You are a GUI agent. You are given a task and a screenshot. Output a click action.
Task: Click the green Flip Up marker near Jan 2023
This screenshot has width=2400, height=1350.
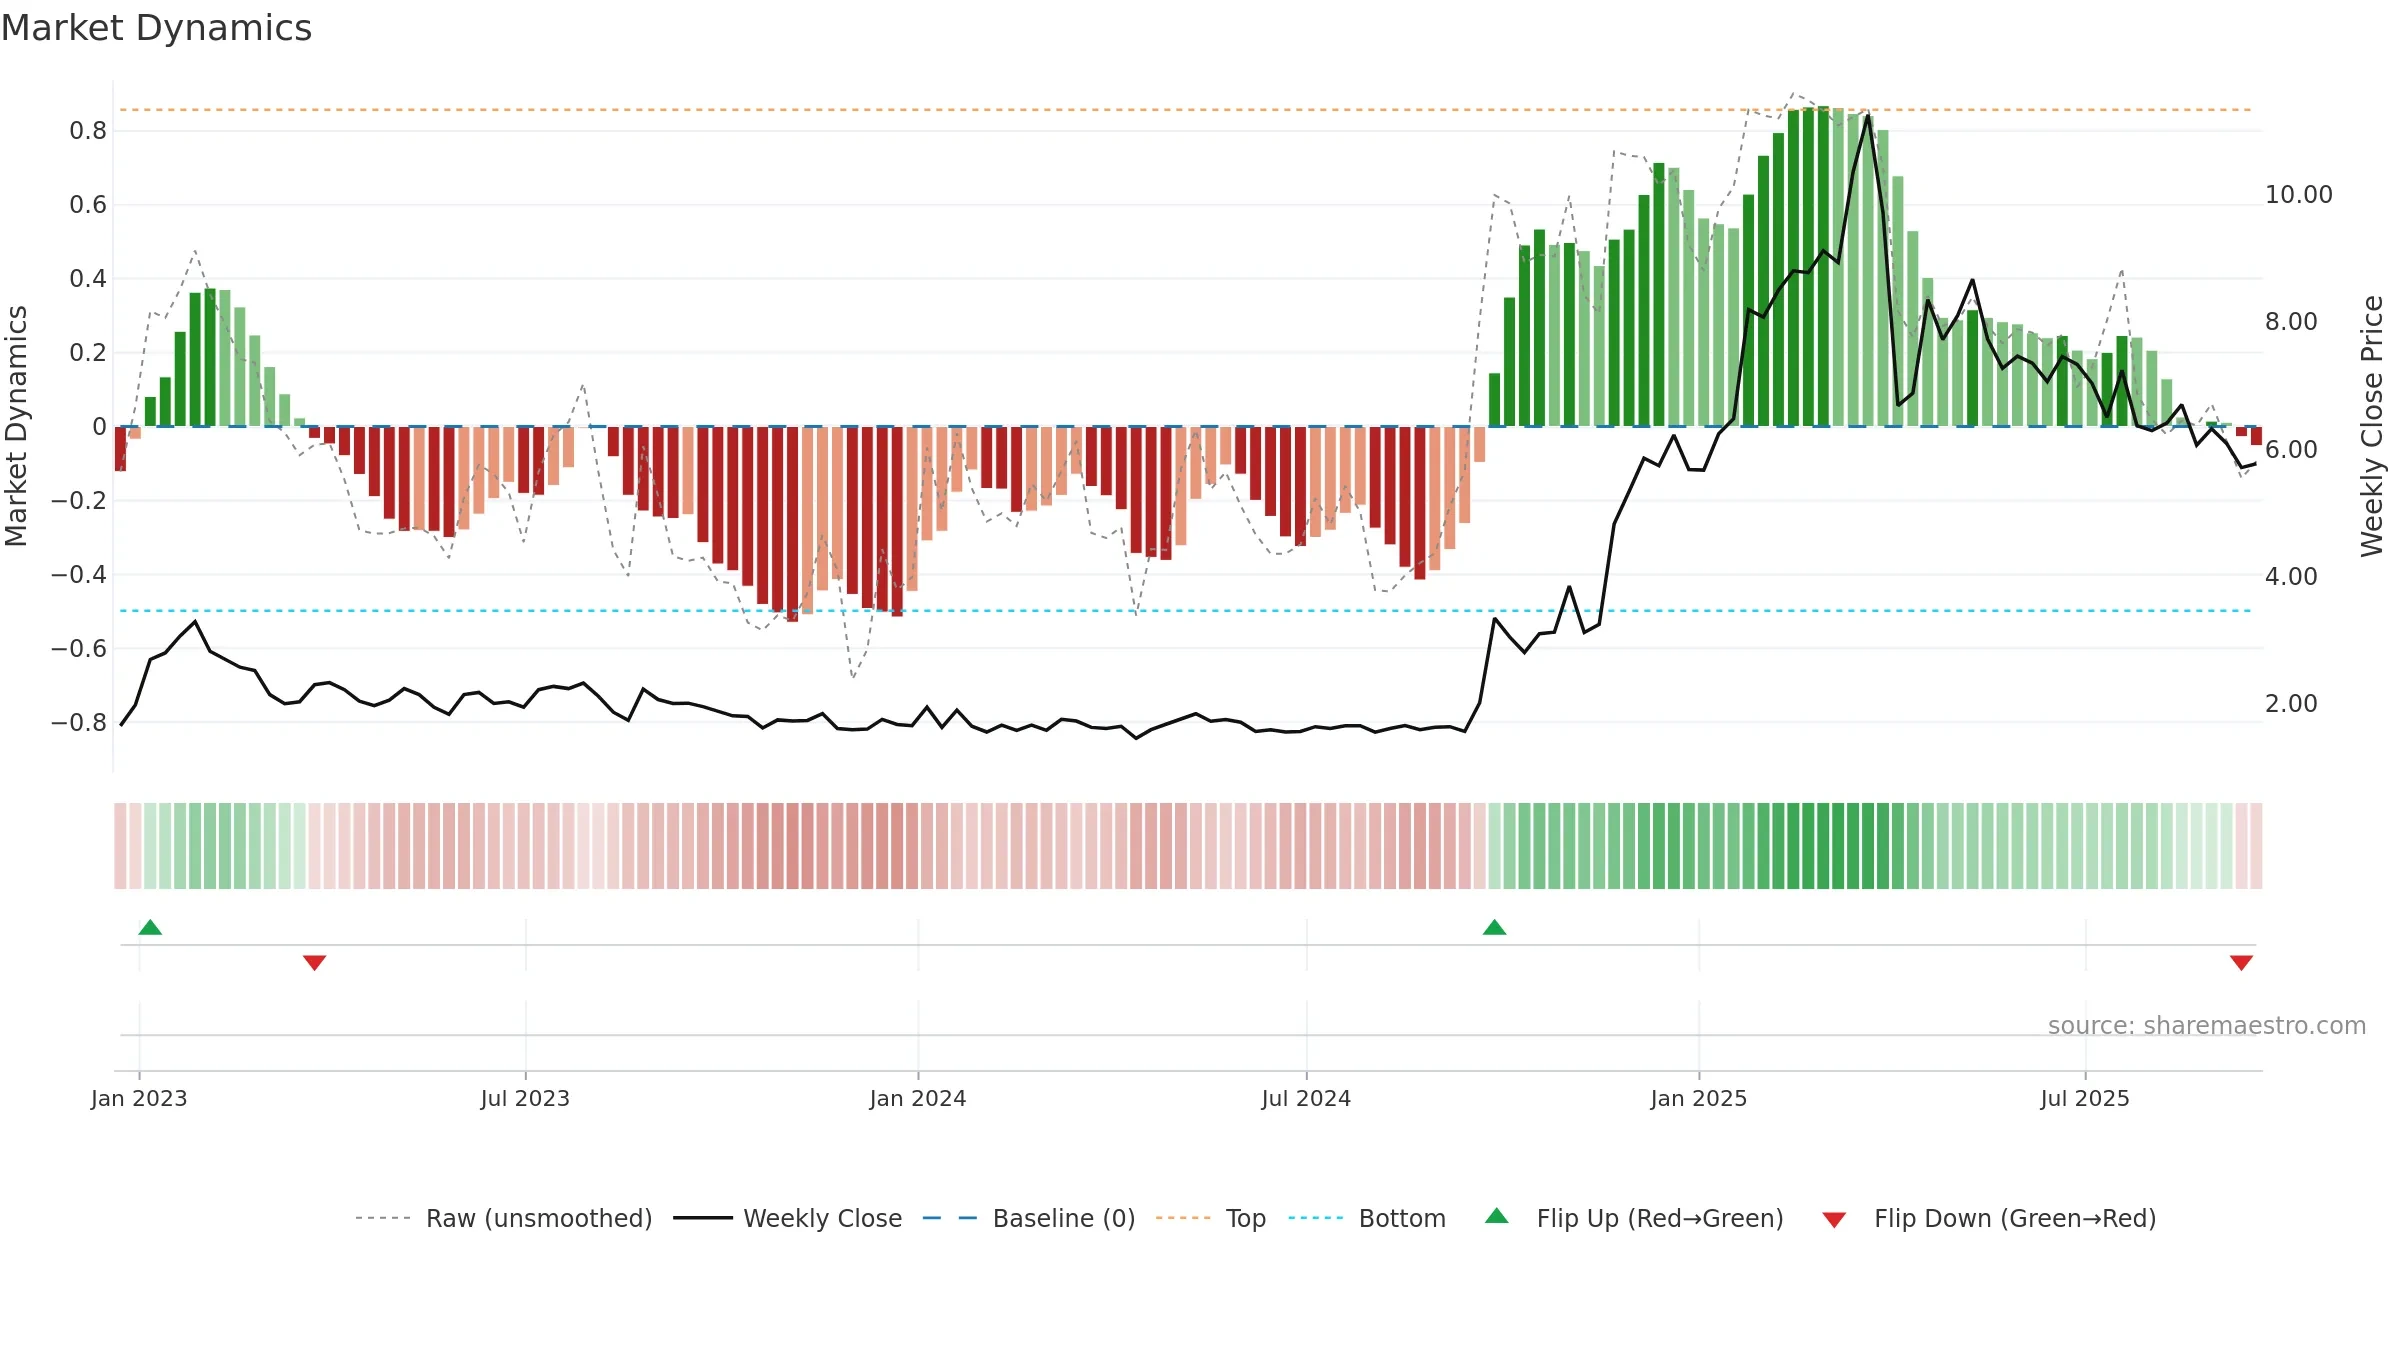[150, 927]
